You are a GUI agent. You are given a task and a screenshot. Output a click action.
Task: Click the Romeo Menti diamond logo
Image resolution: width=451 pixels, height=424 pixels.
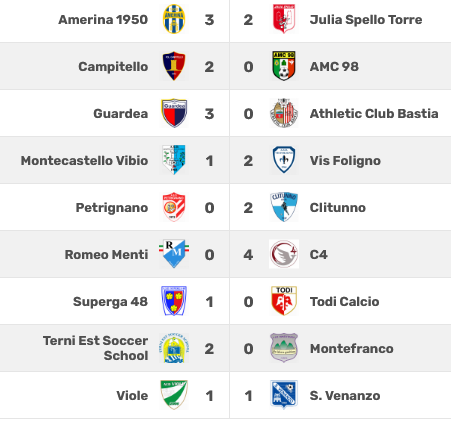[174, 254]
